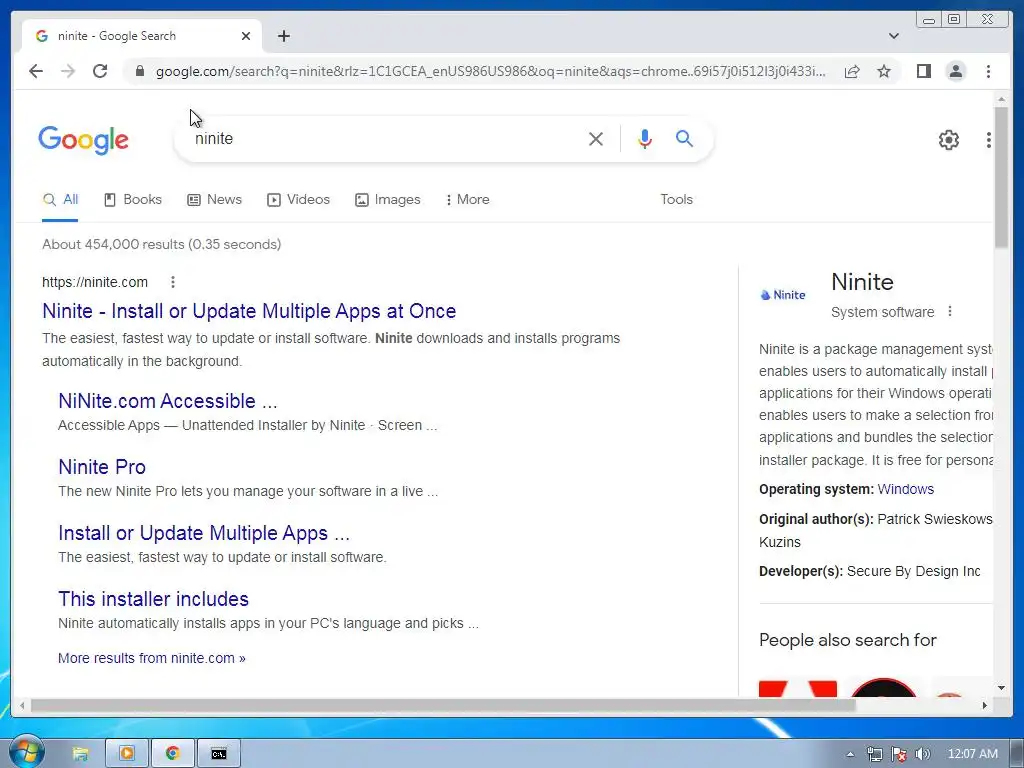Screen dimensions: 1024x768
Task: Open Chrome's three-dot menu
Action: pyautogui.click(x=988, y=71)
